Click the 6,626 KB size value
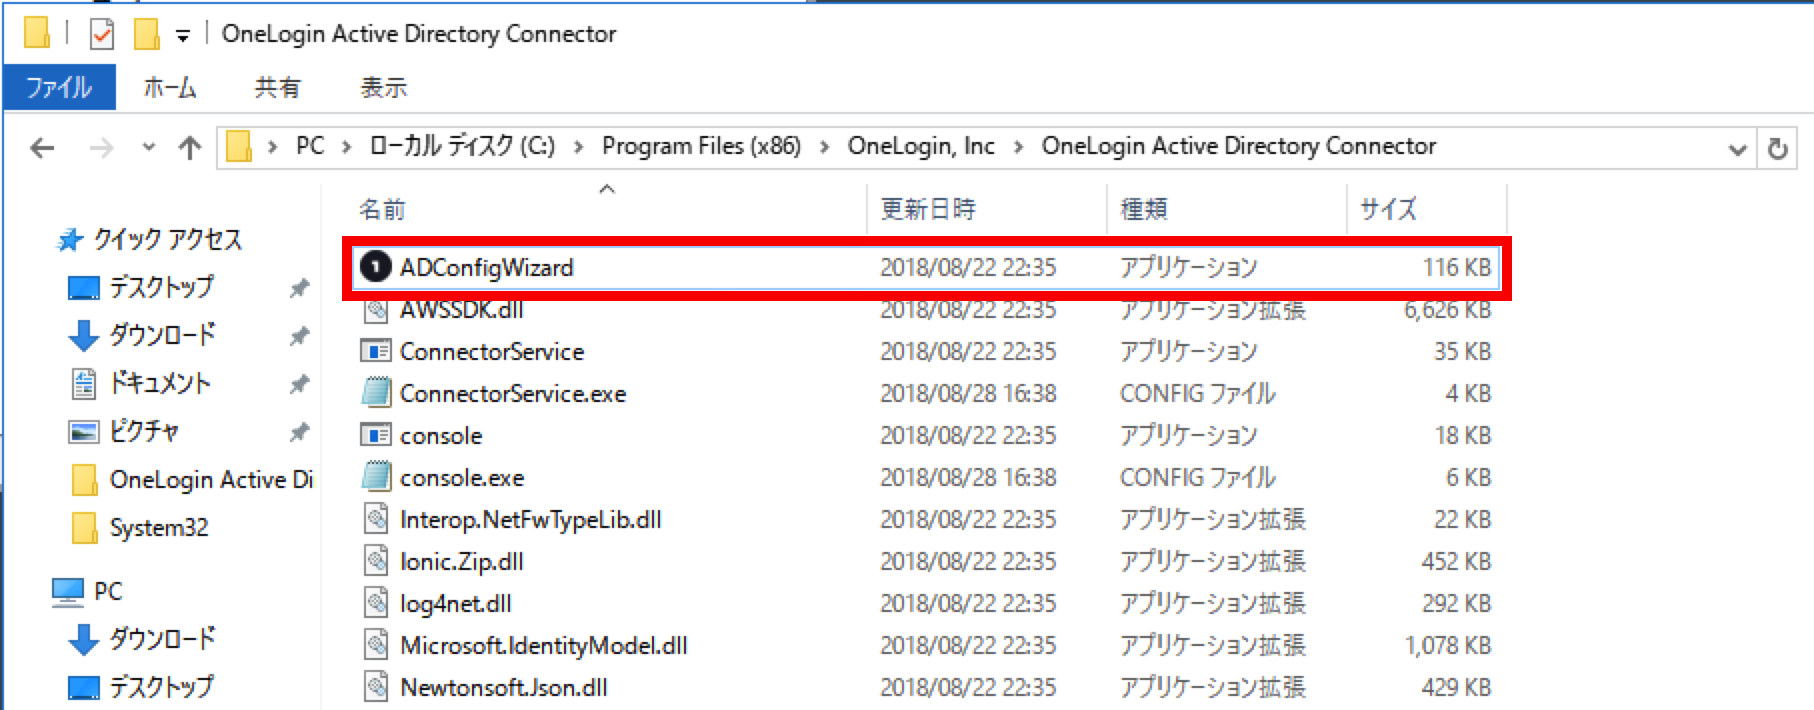1814x710 pixels. point(1447,310)
